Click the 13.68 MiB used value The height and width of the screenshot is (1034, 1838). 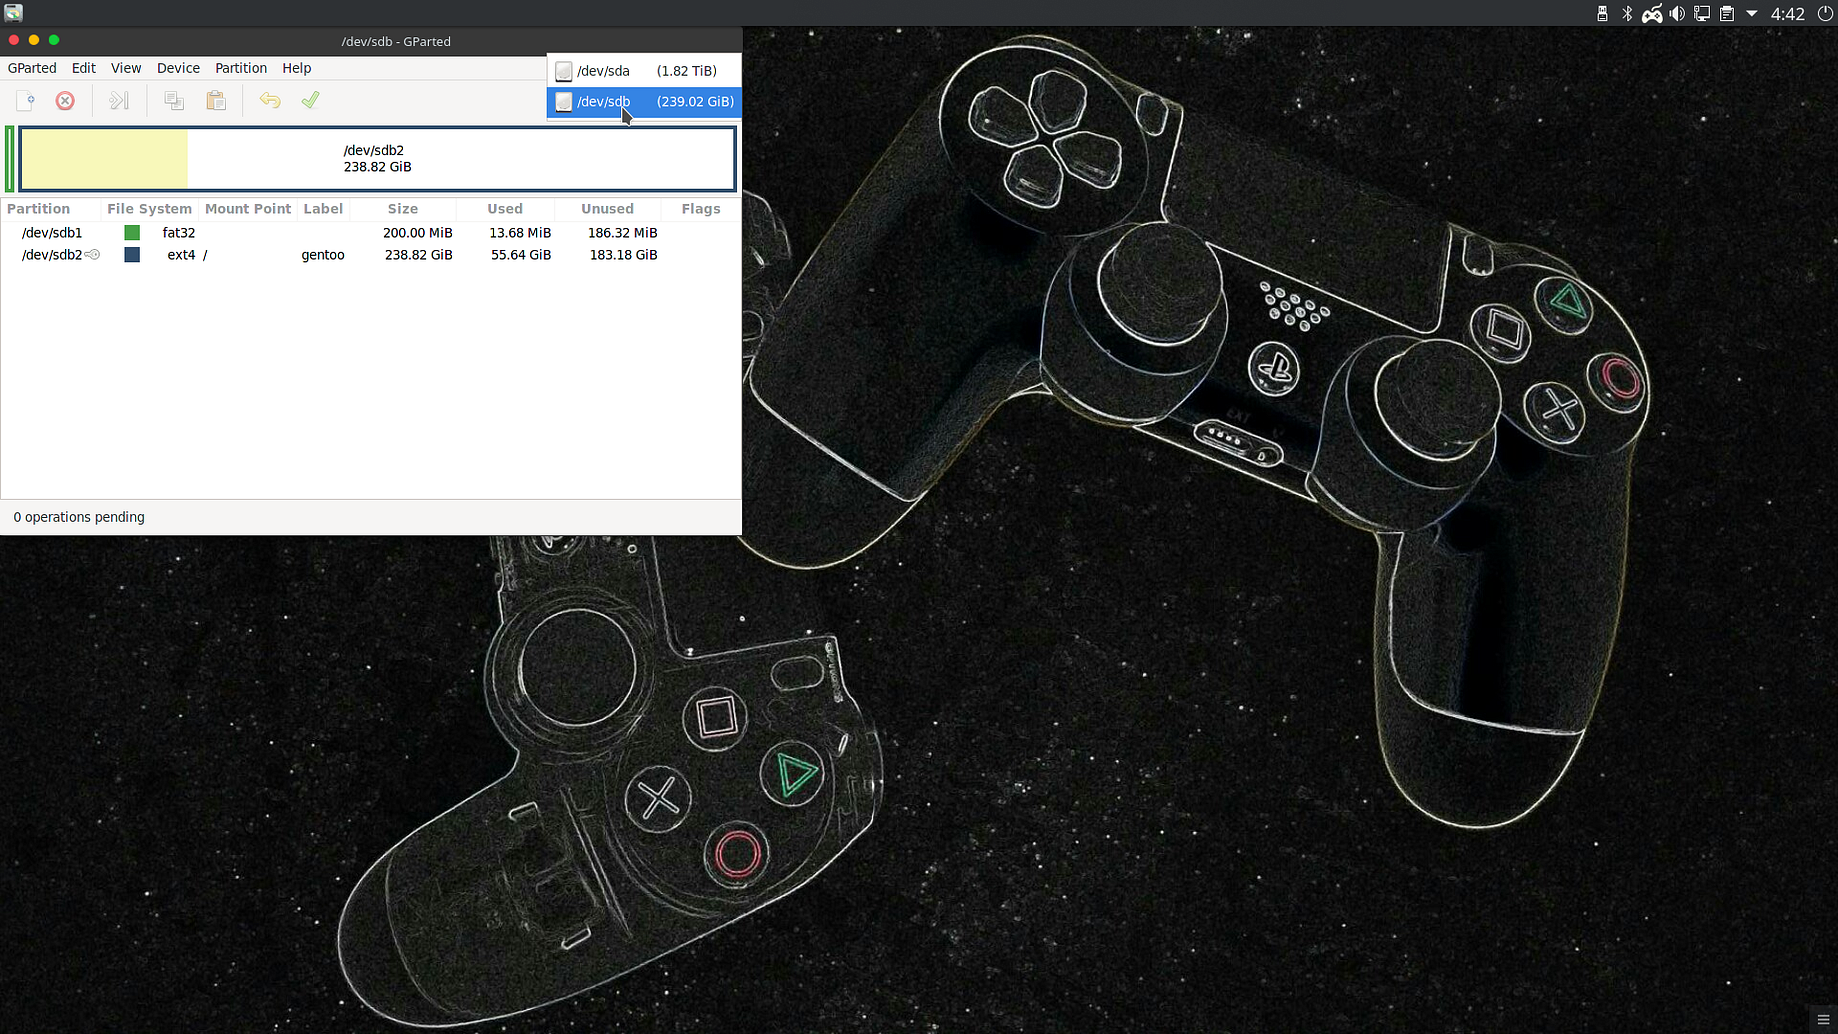520,233
